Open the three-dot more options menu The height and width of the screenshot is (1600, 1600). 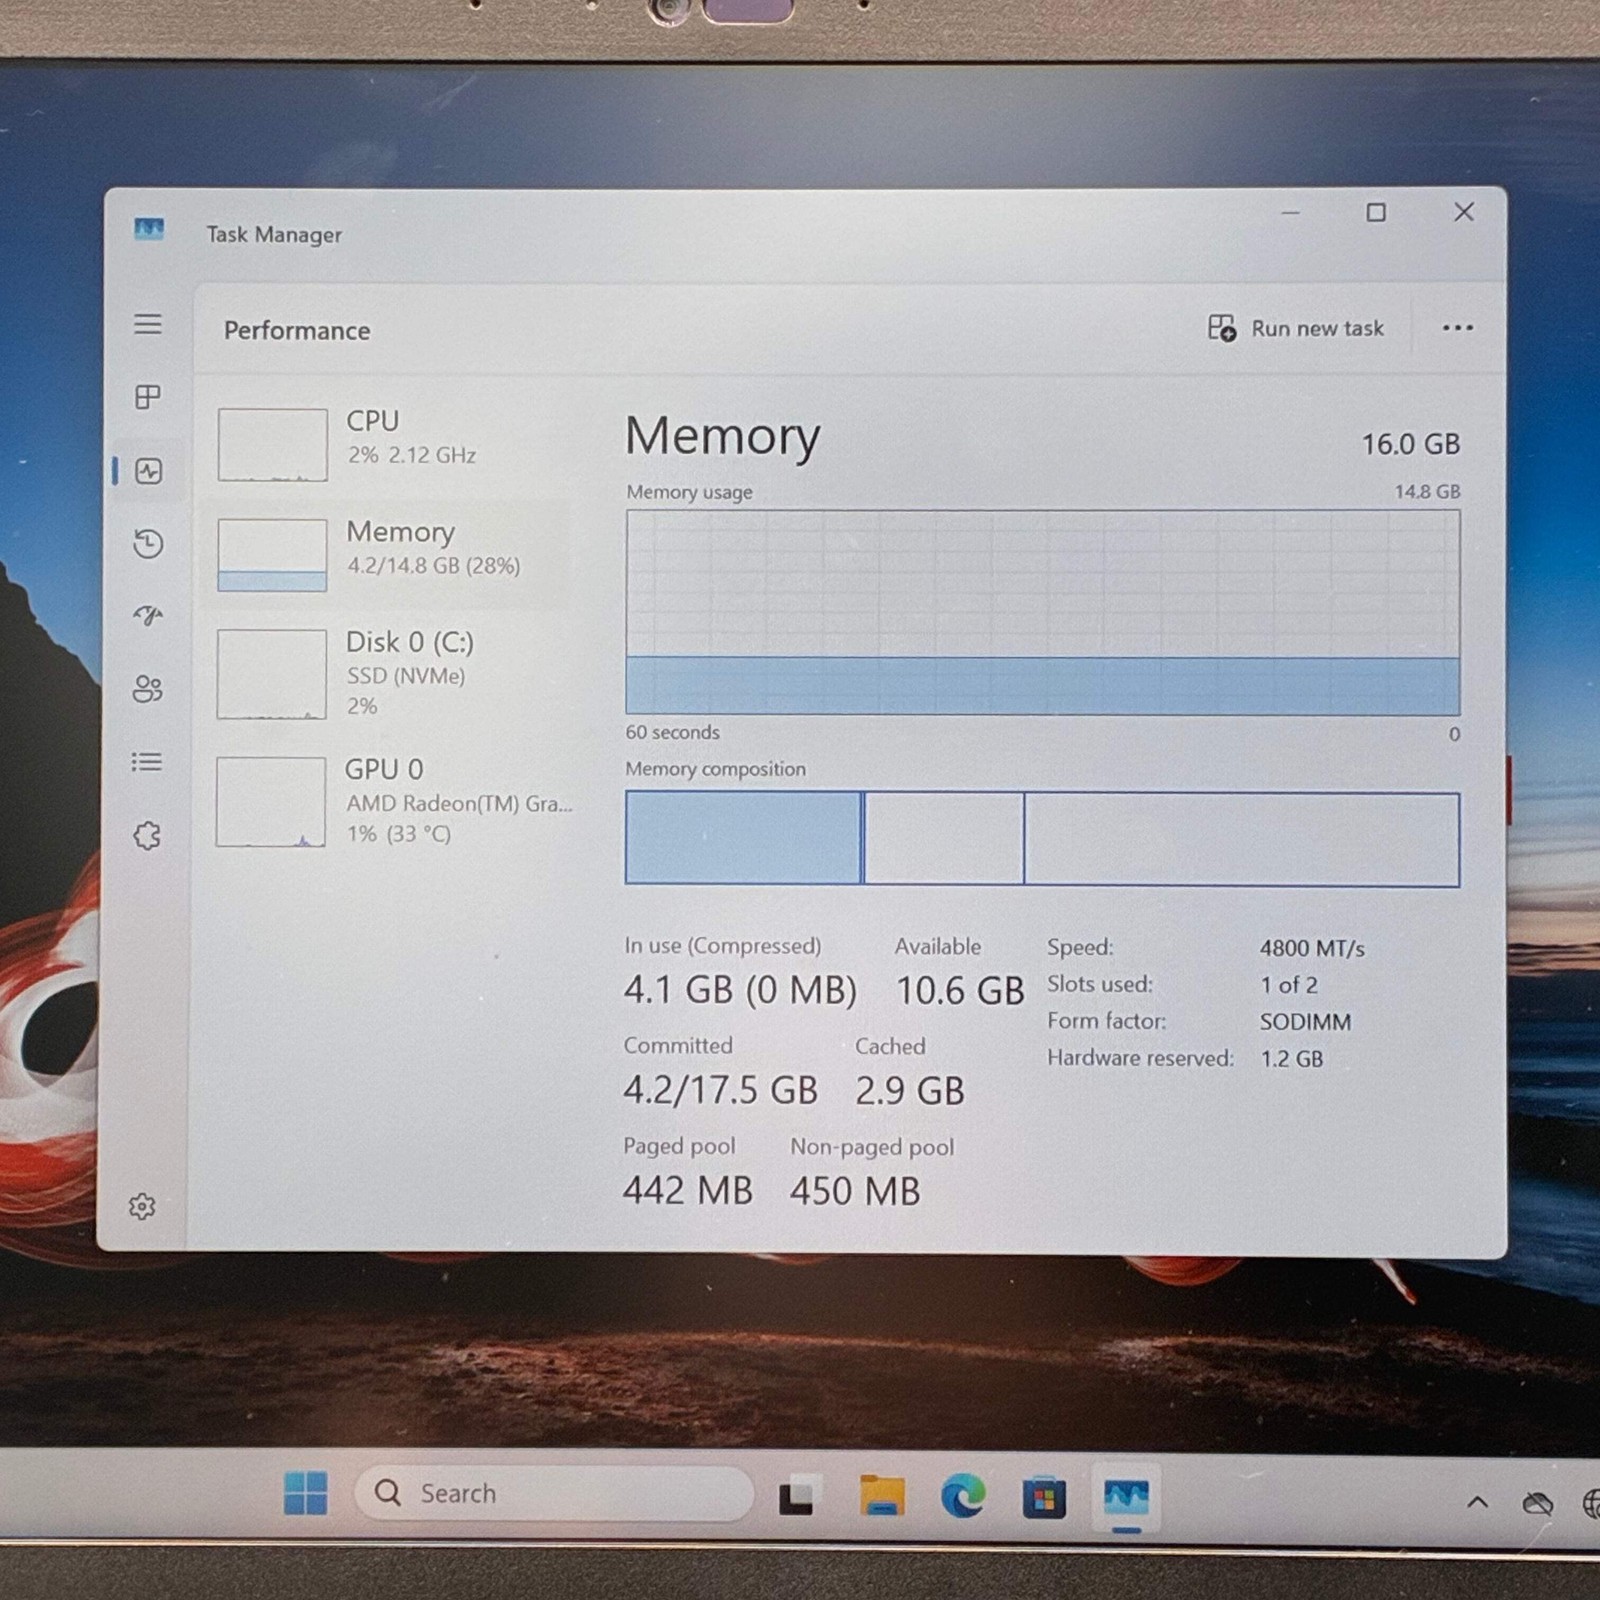coord(1458,328)
